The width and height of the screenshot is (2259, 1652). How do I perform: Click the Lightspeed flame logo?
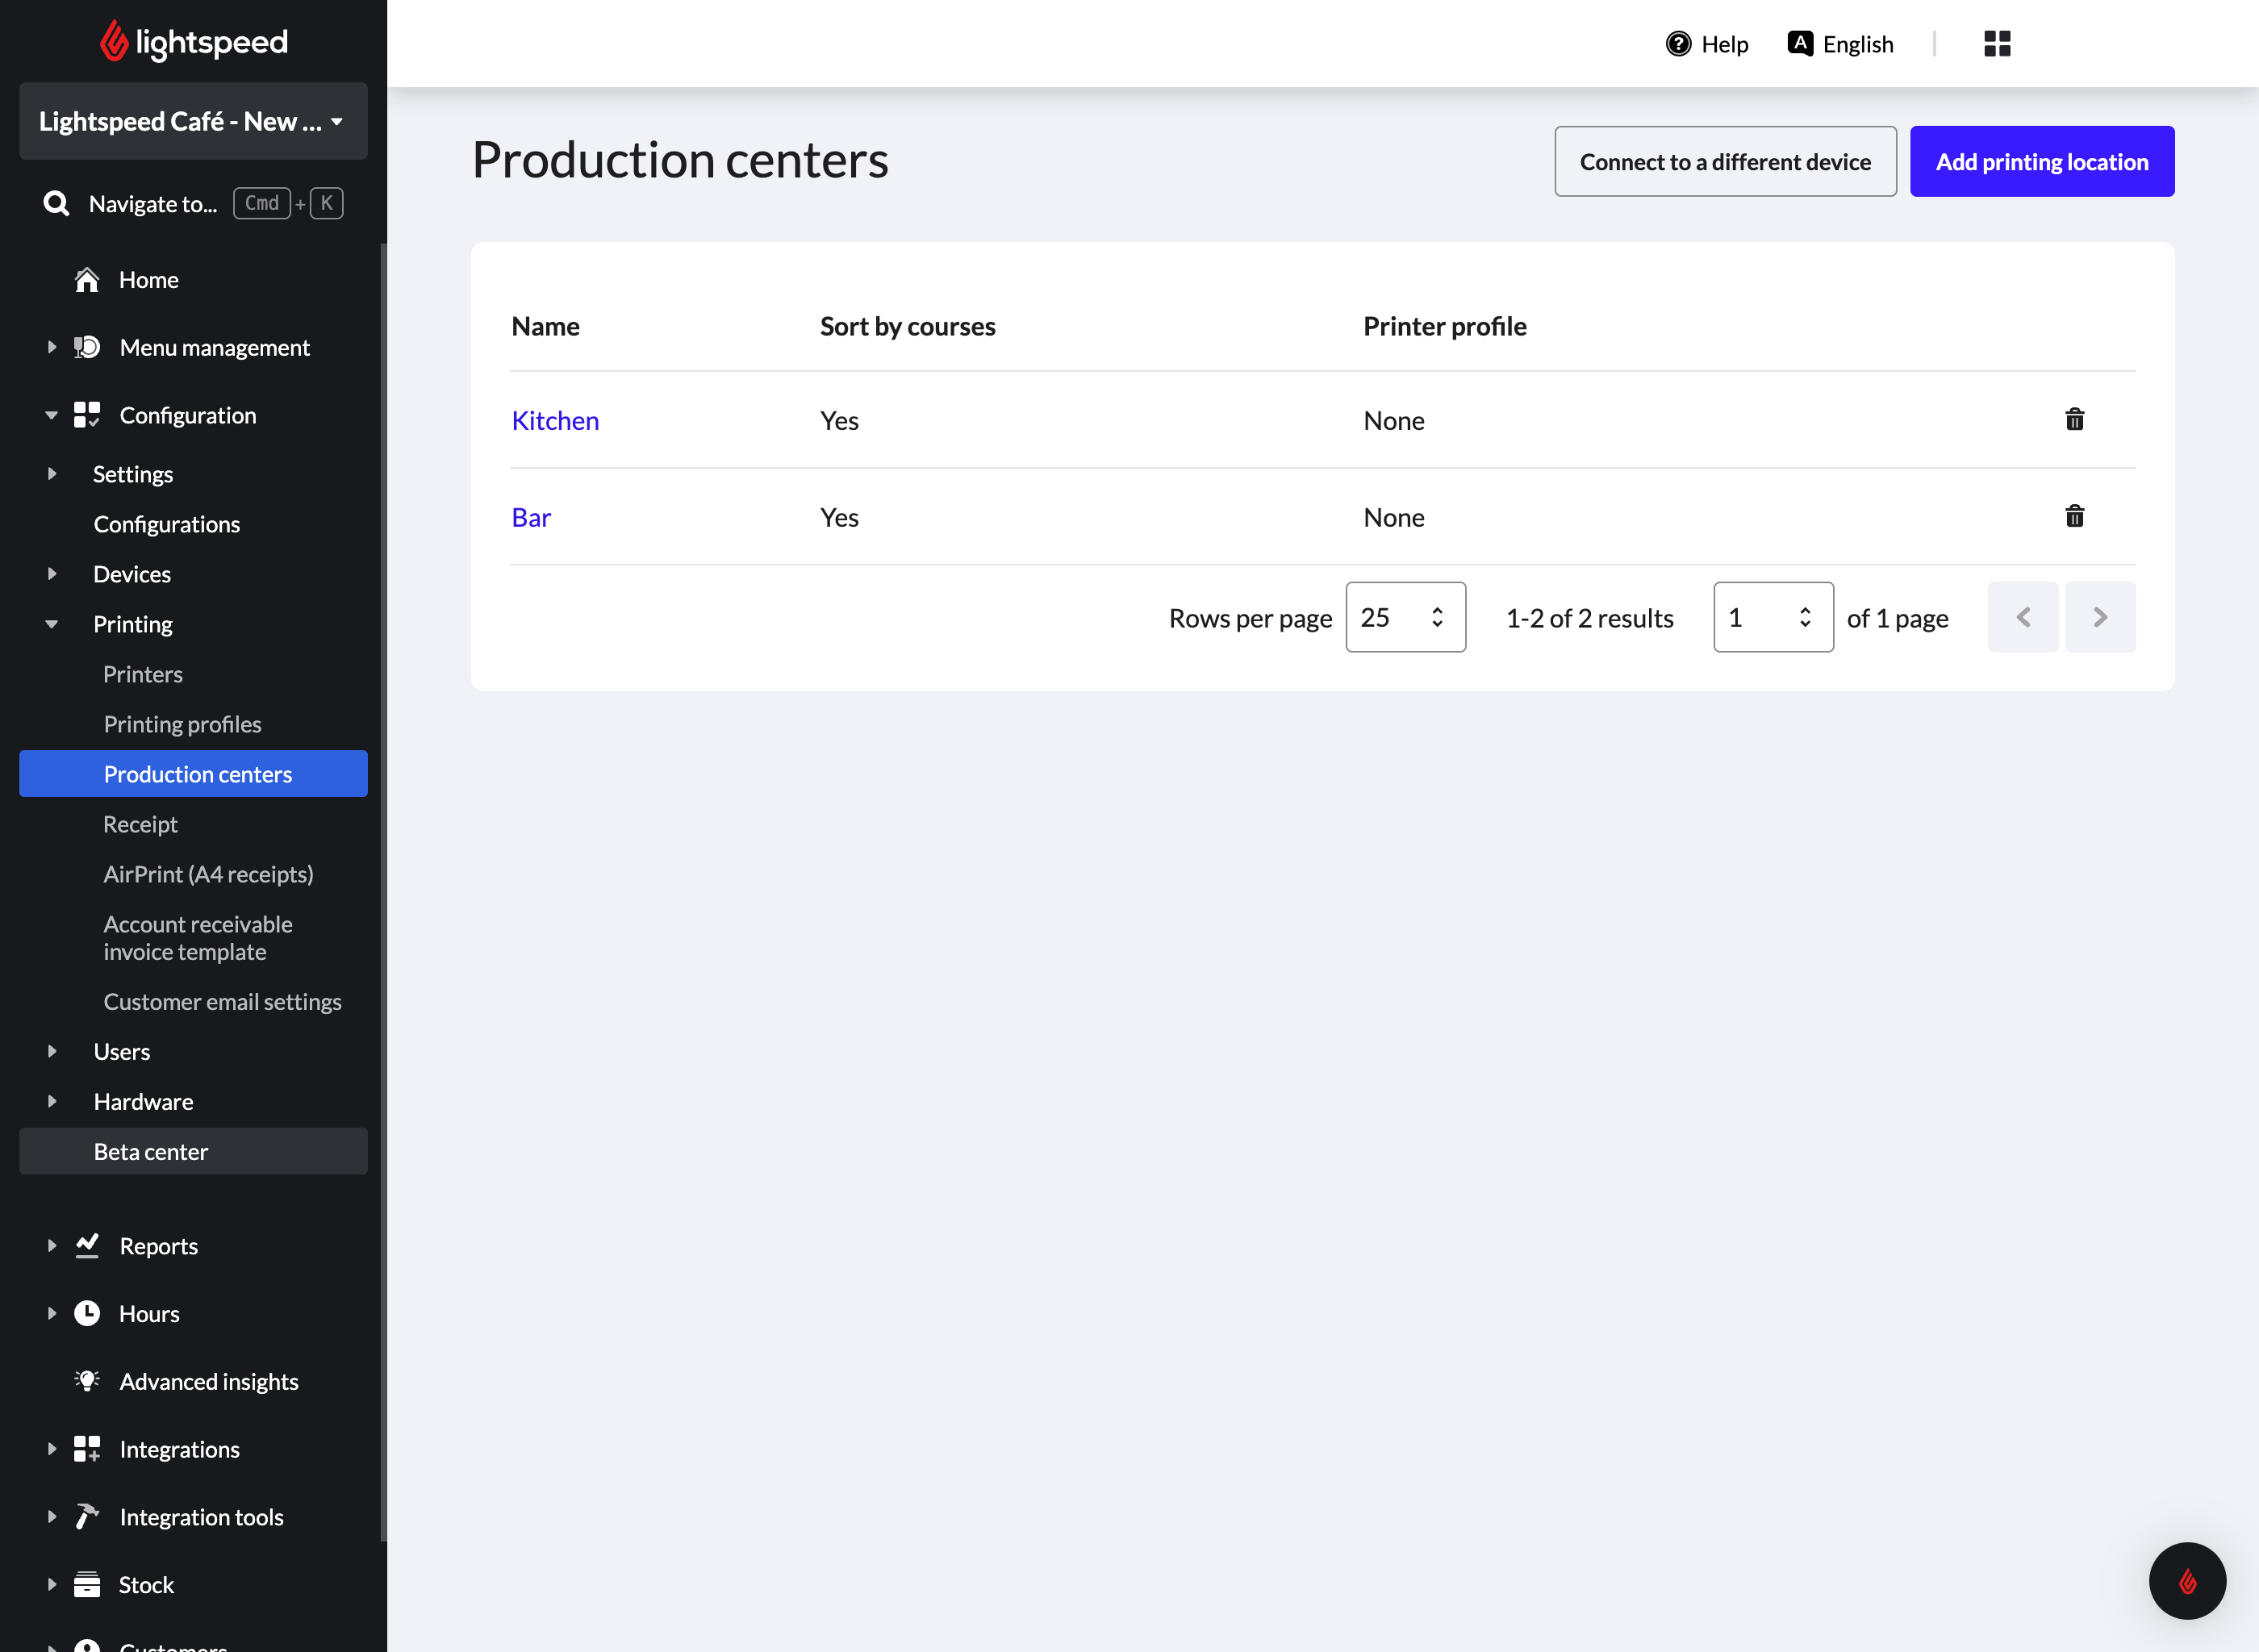114,41
